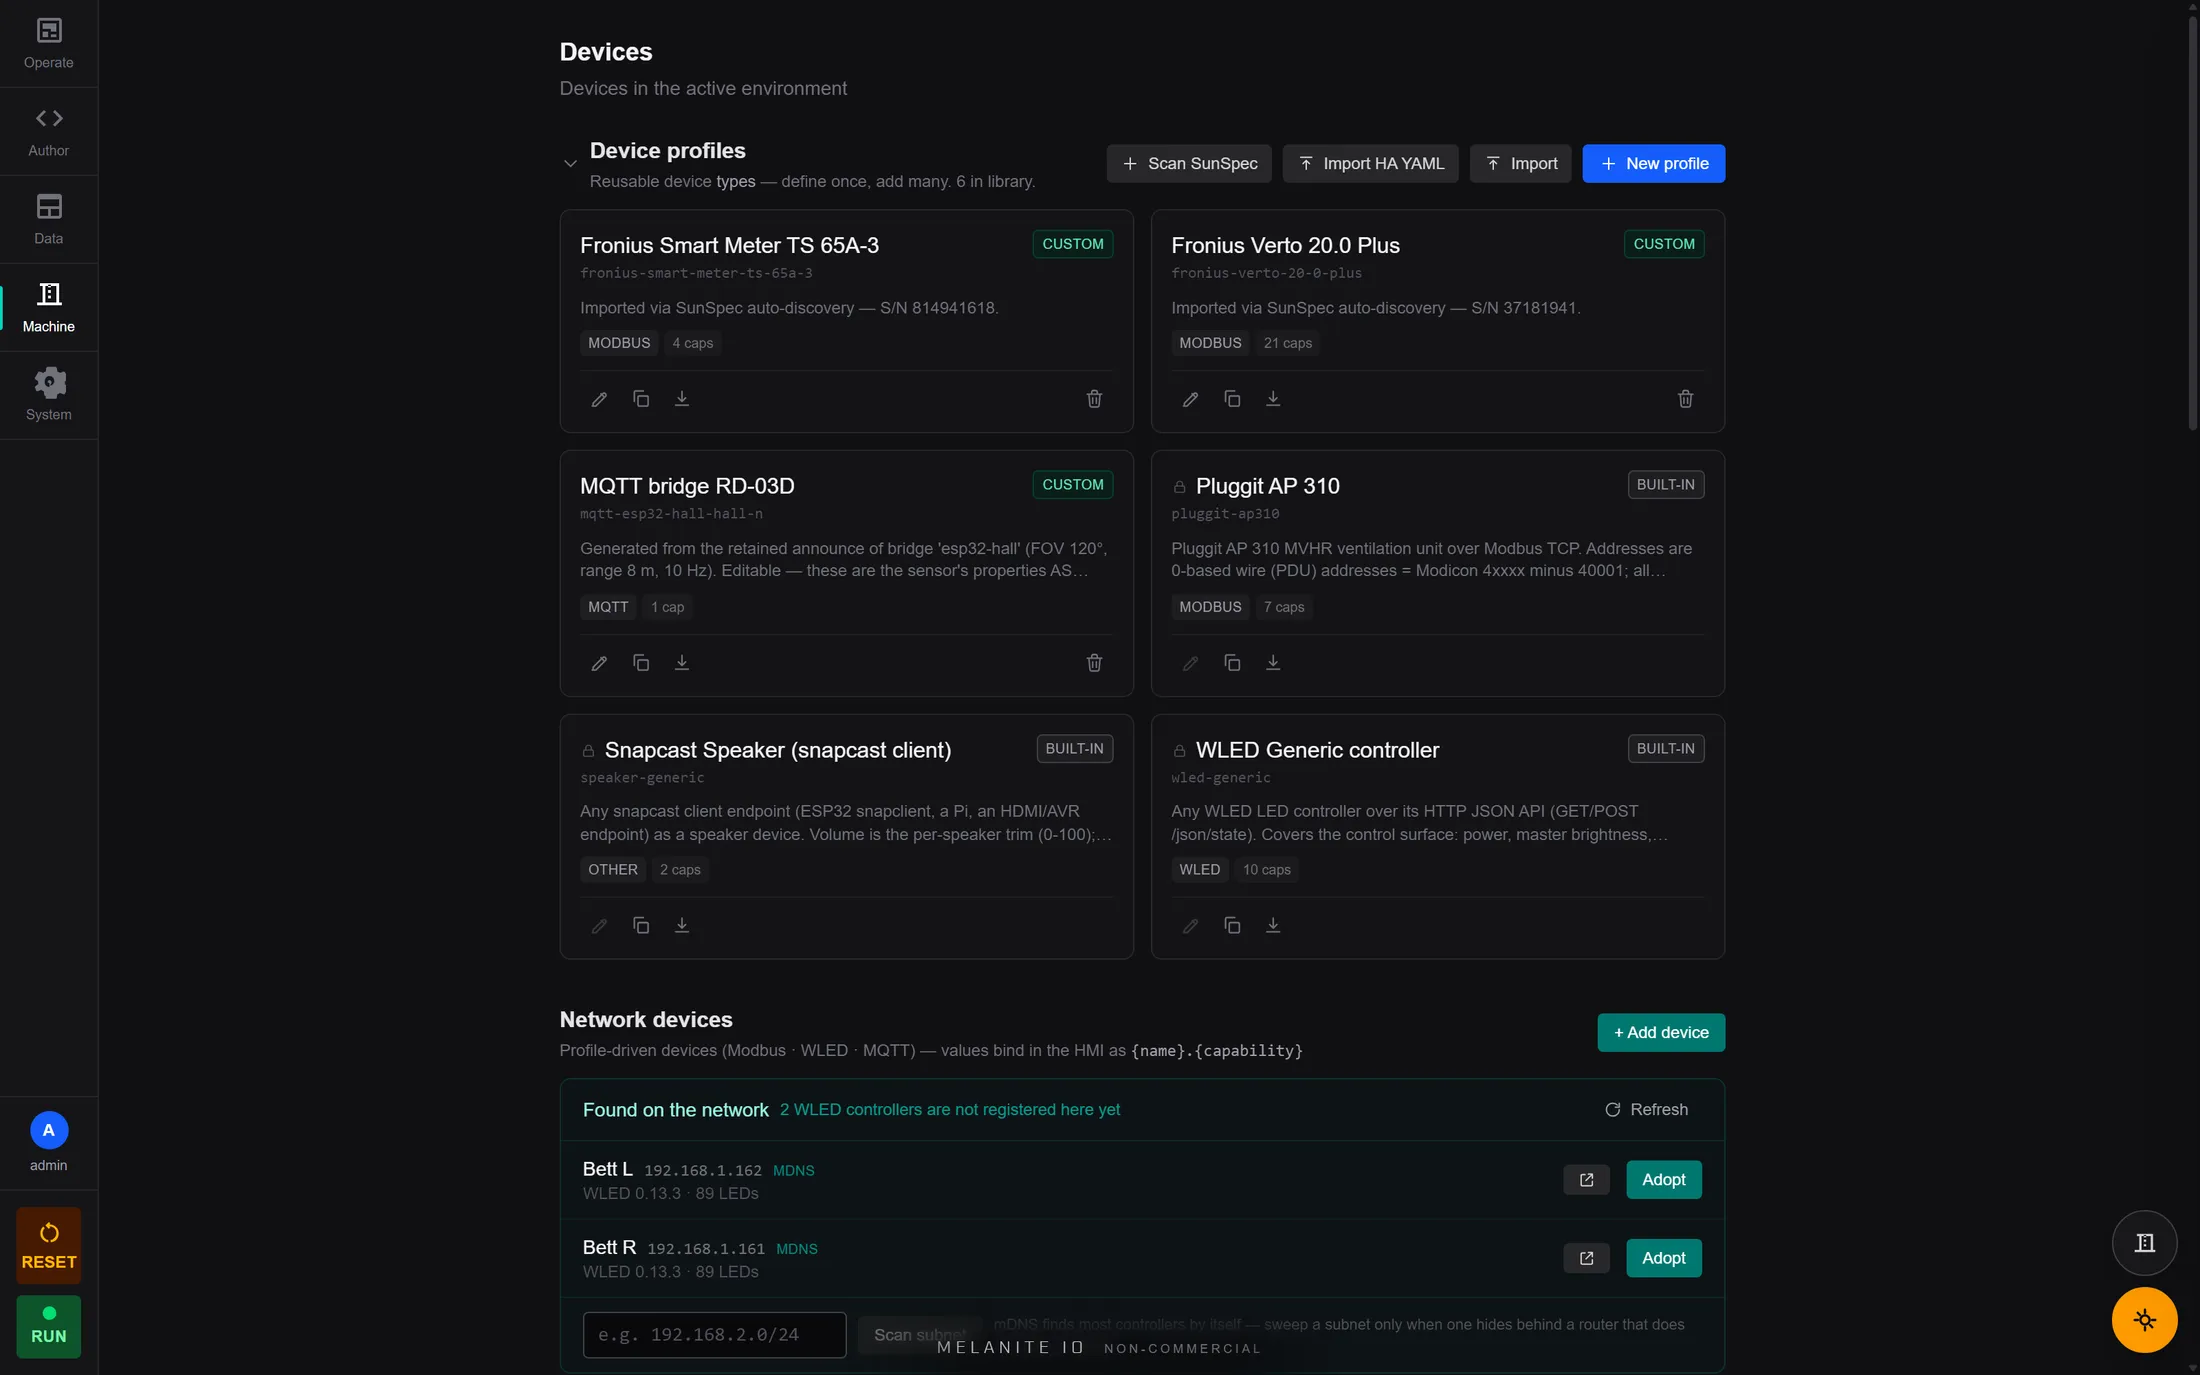Click Scan SunSpec button
The height and width of the screenshot is (1375, 2200).
1189,164
